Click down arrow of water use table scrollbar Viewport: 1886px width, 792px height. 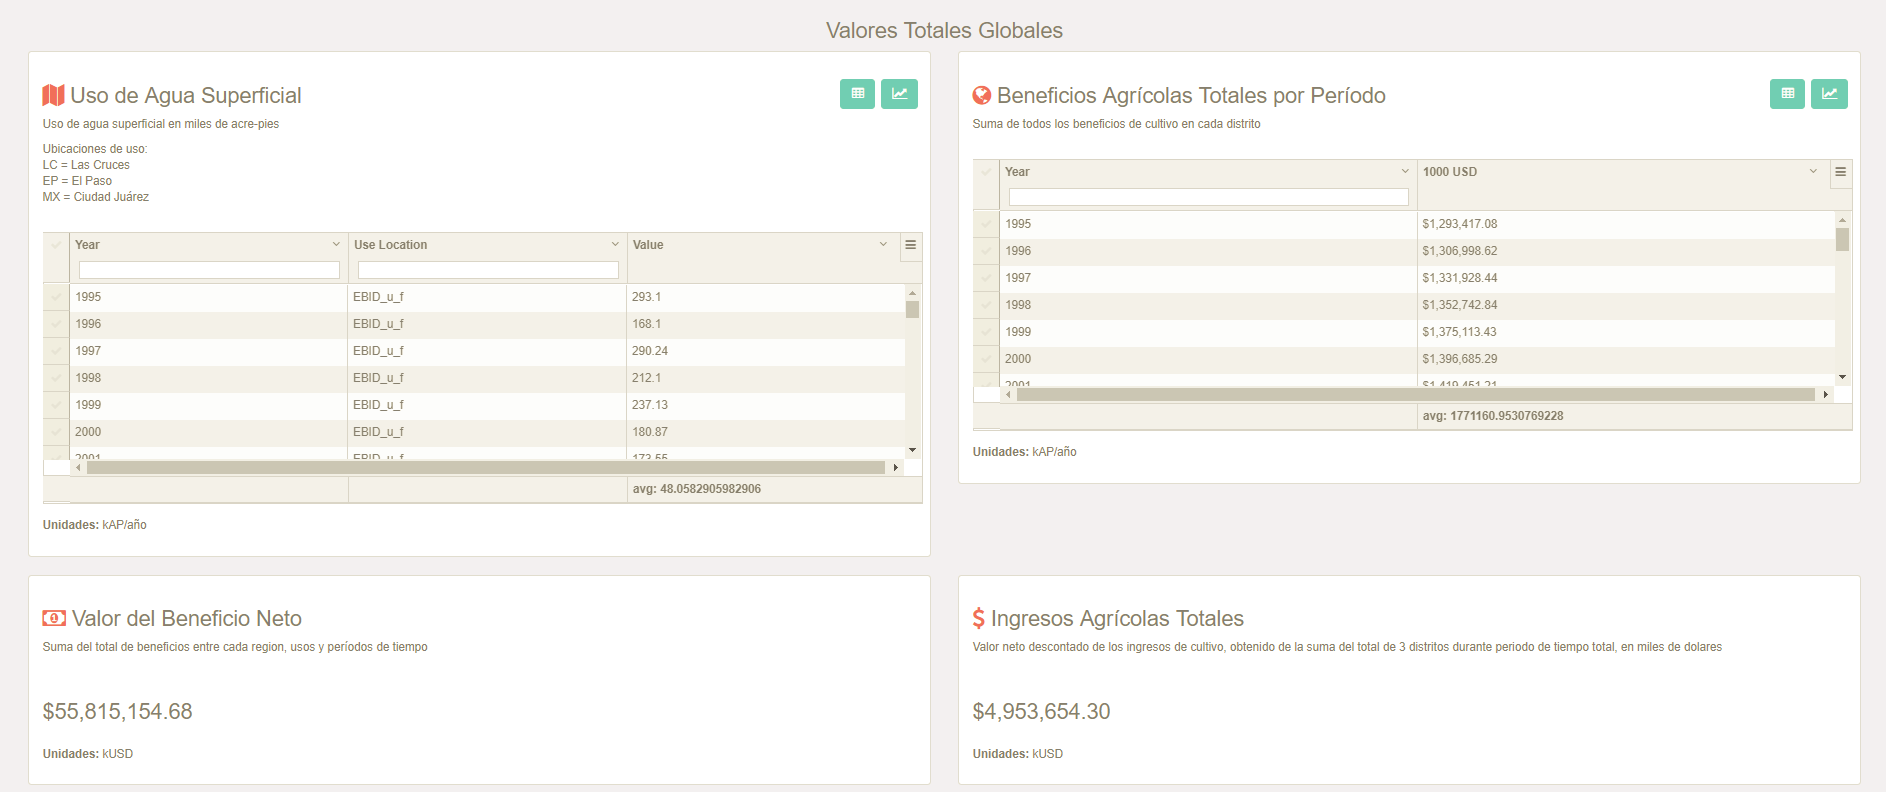(x=912, y=451)
